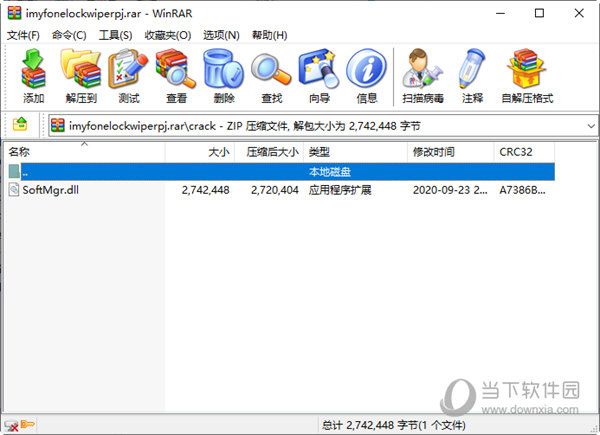Maximize the WinRAR window

(539, 13)
